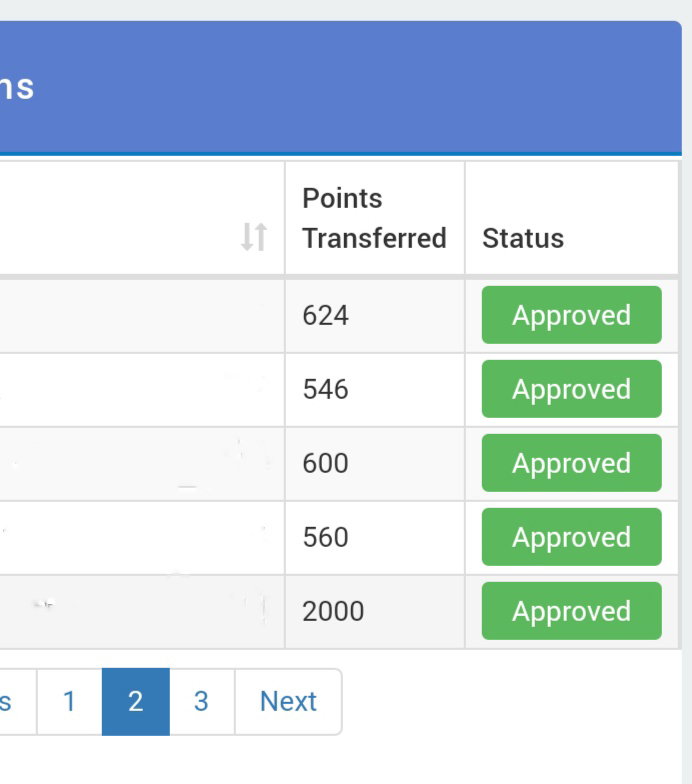This screenshot has height=784, width=692.
Task: Go to page 1
Action: 70,701
